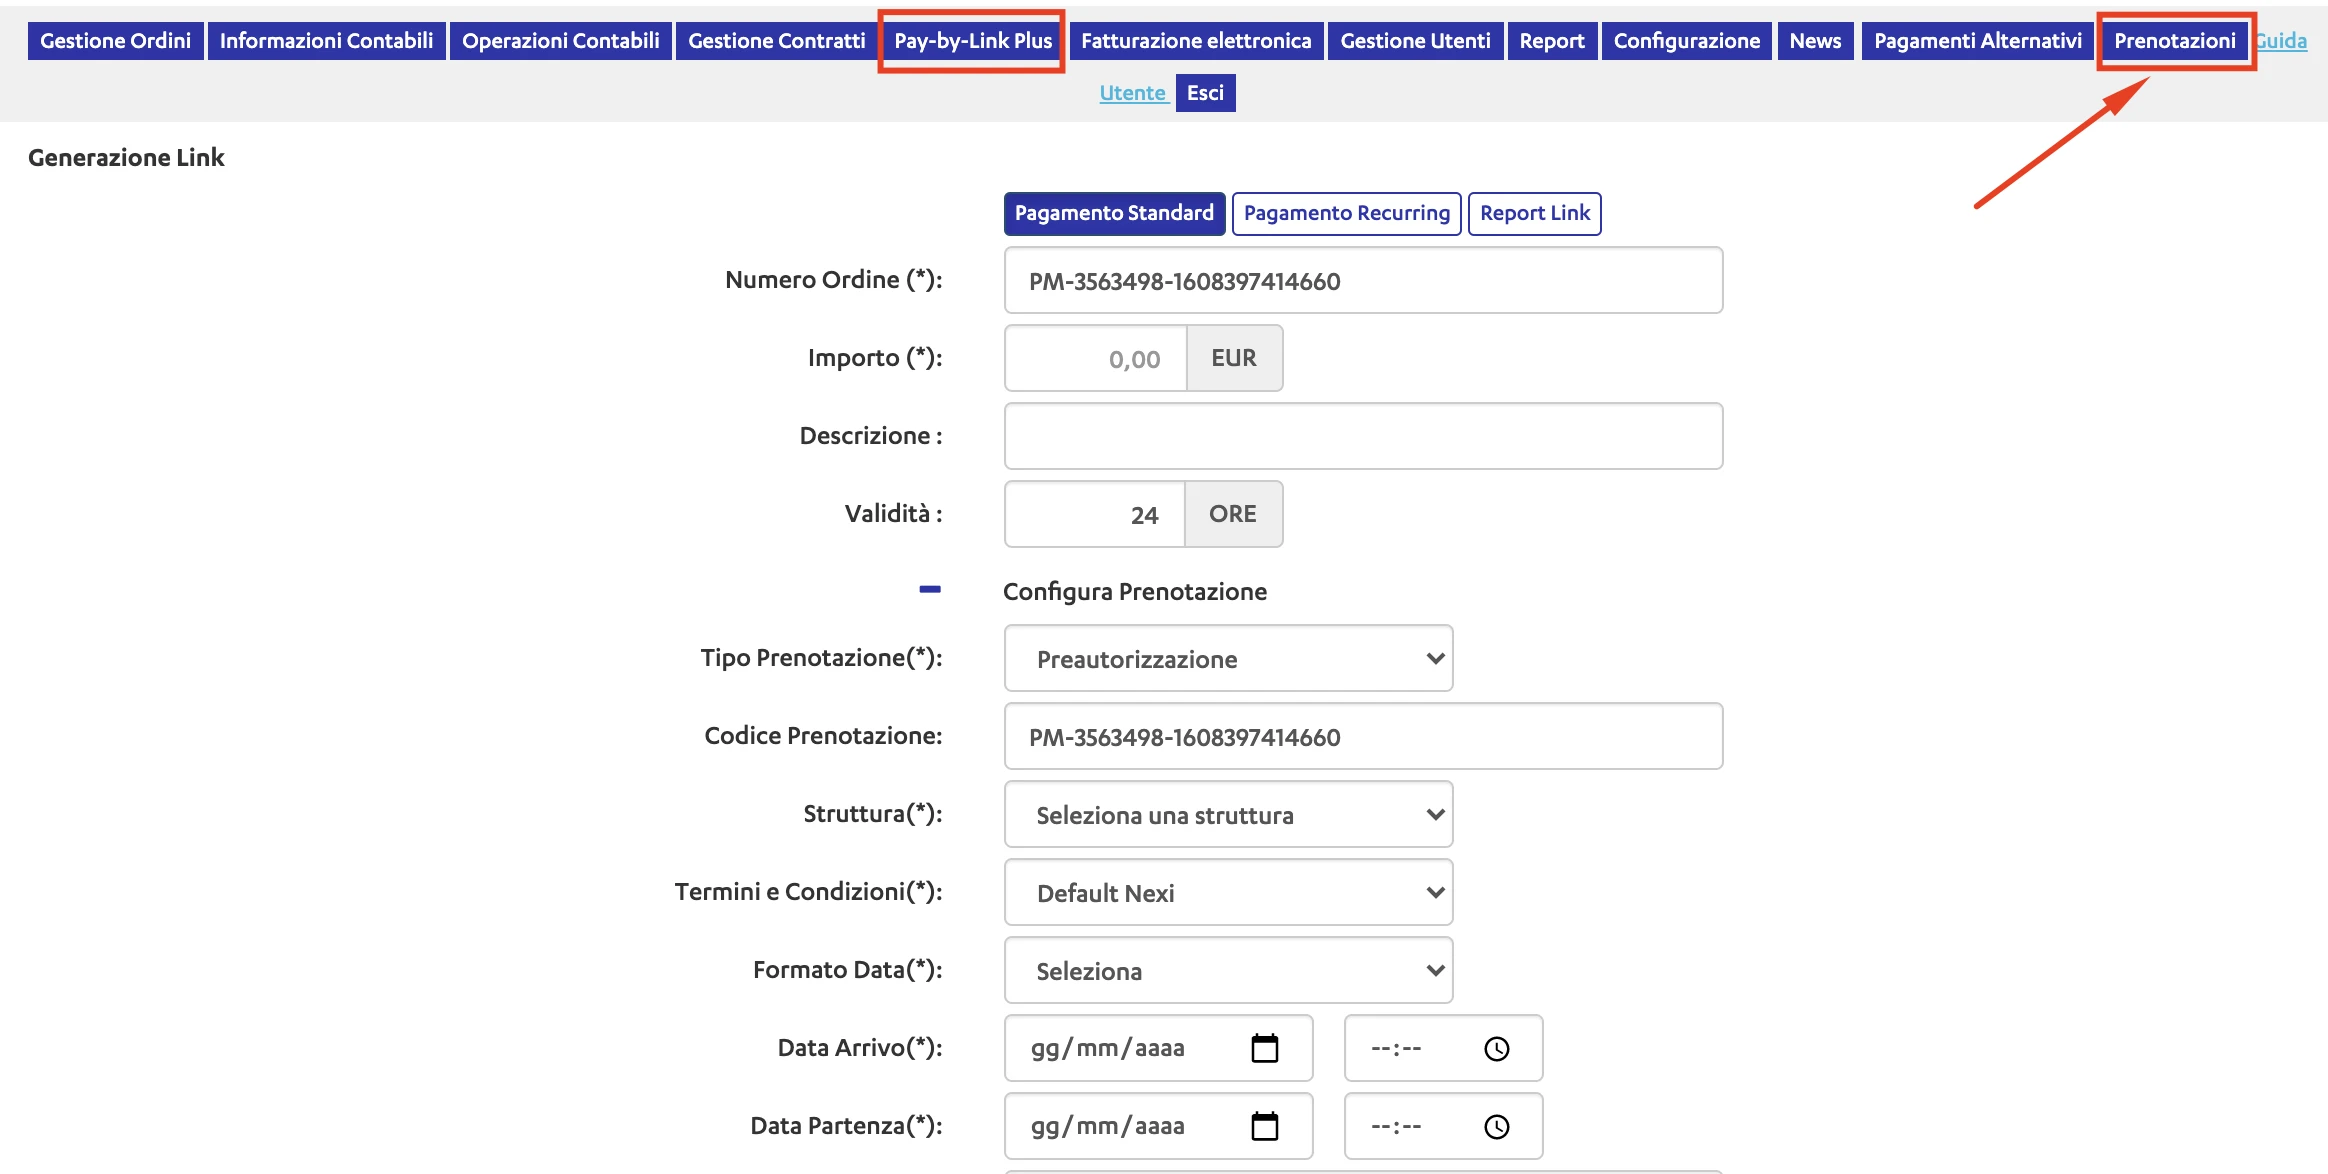
Task: Open the Gestione Contratti menu
Action: coord(776,41)
